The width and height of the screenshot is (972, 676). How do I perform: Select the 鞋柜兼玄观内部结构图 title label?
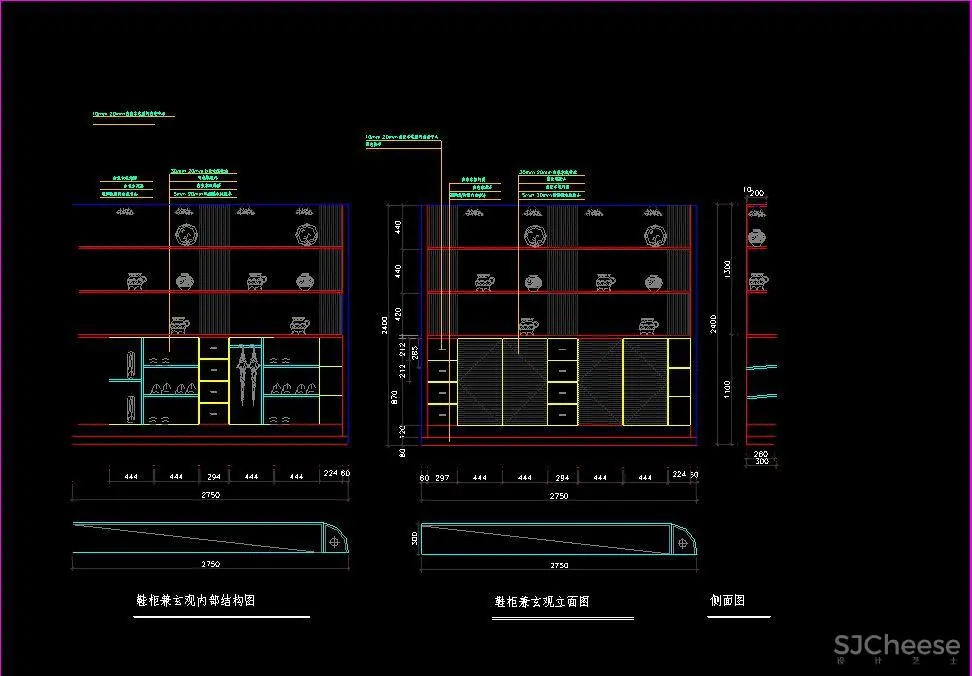196,601
